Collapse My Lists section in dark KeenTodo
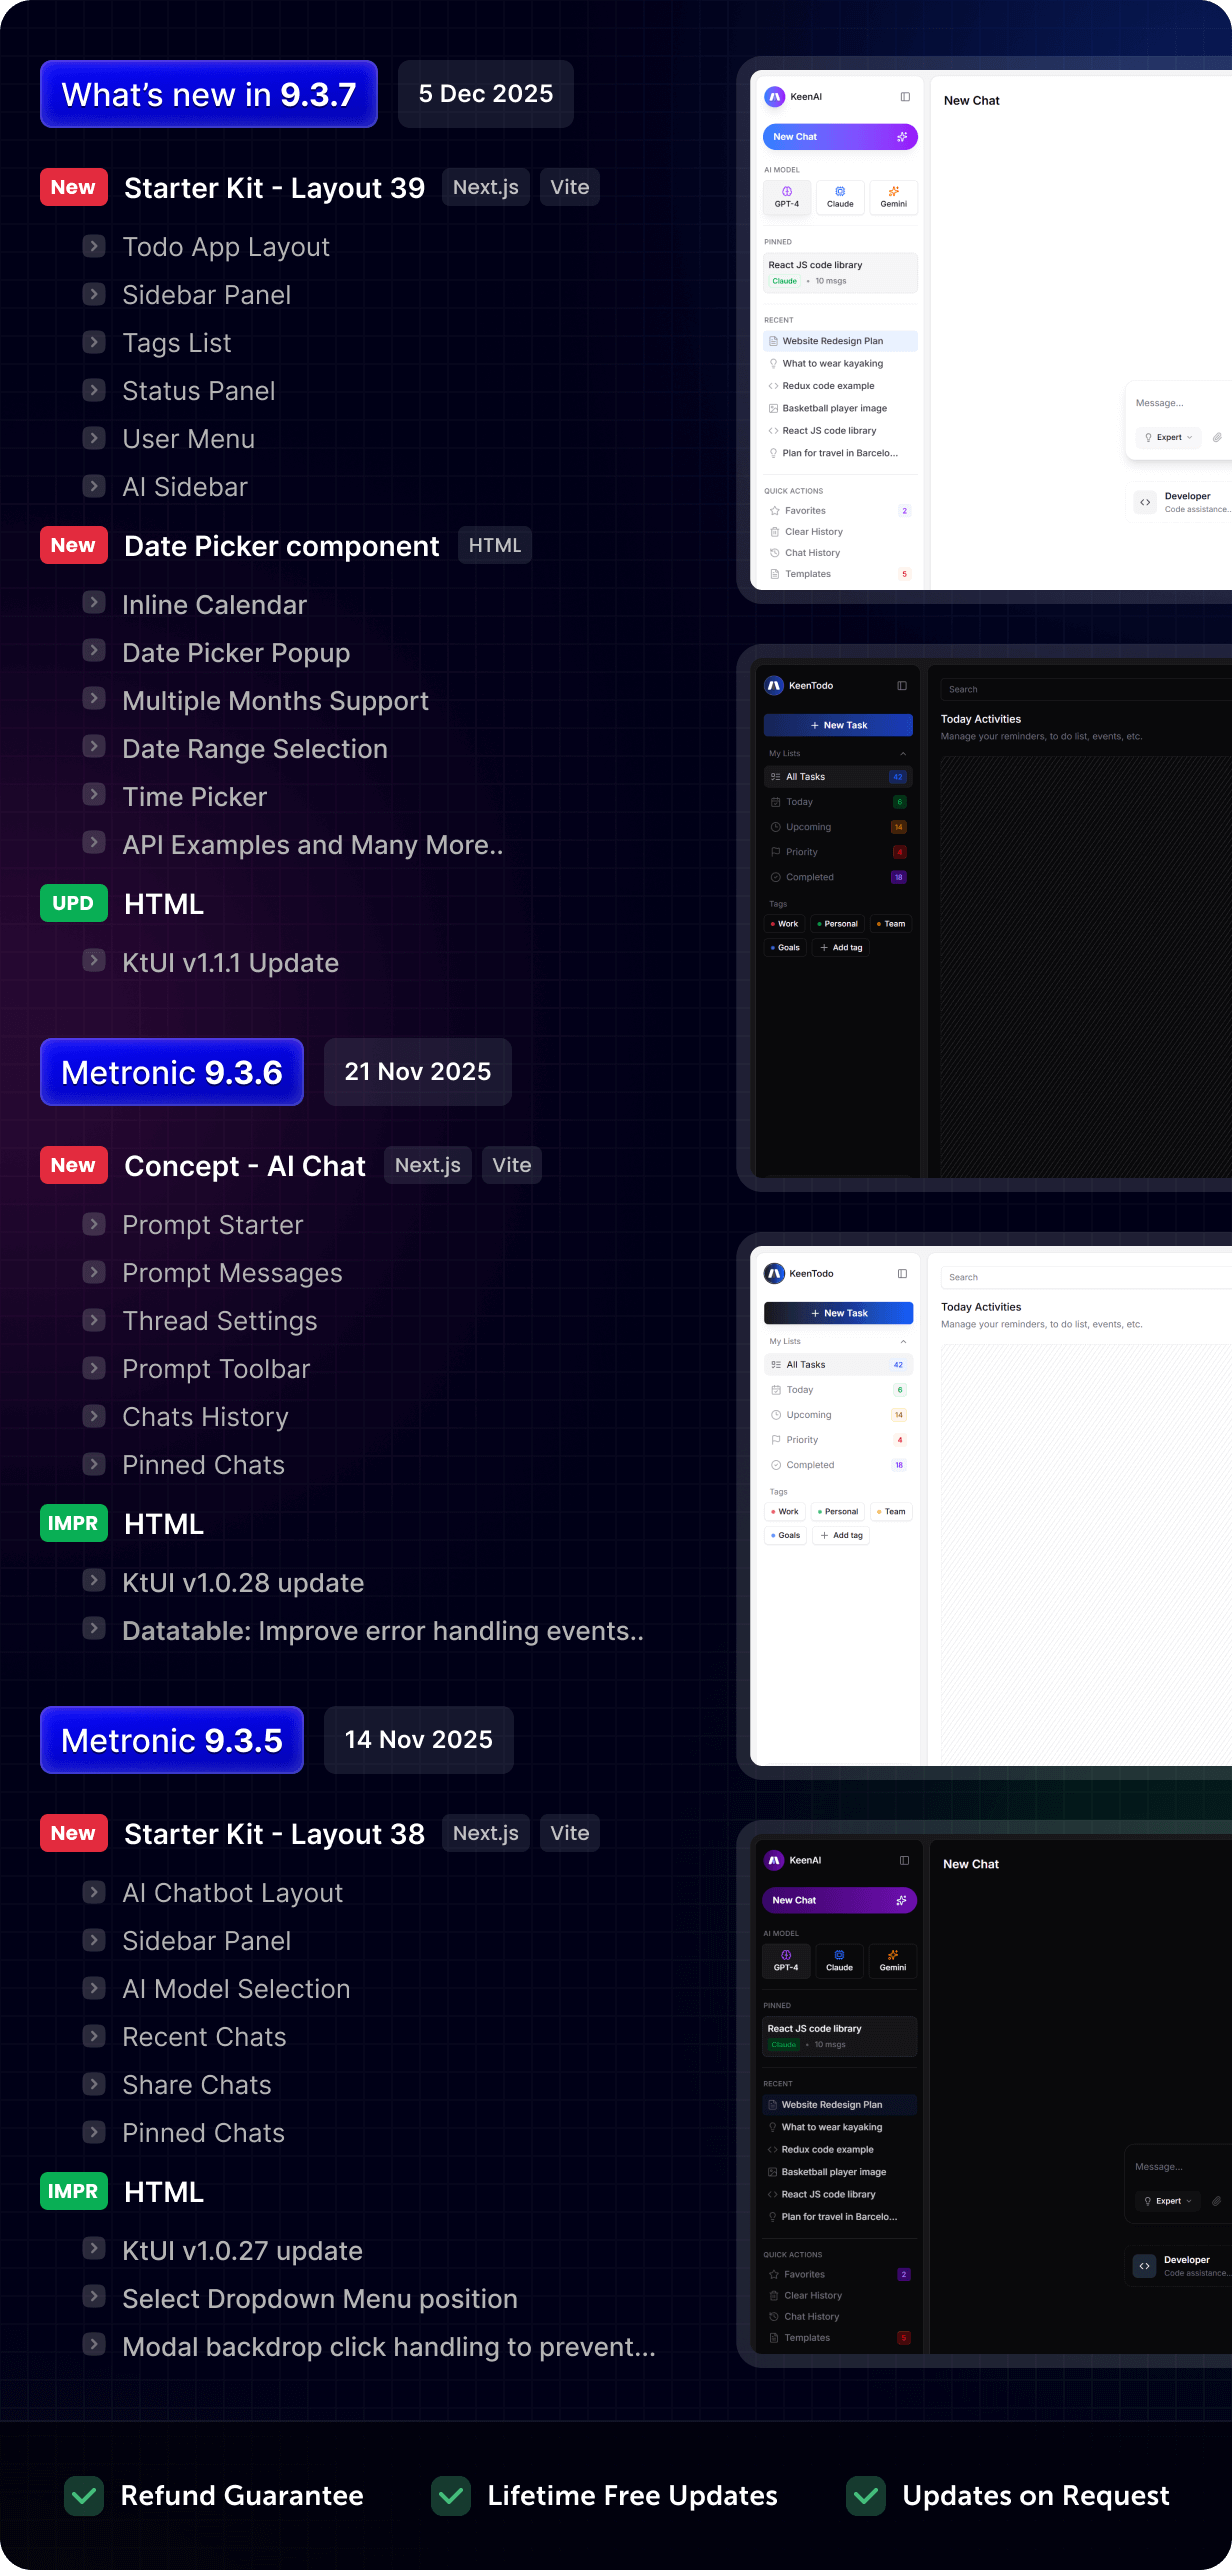The width and height of the screenshot is (1232, 2570). coord(903,754)
